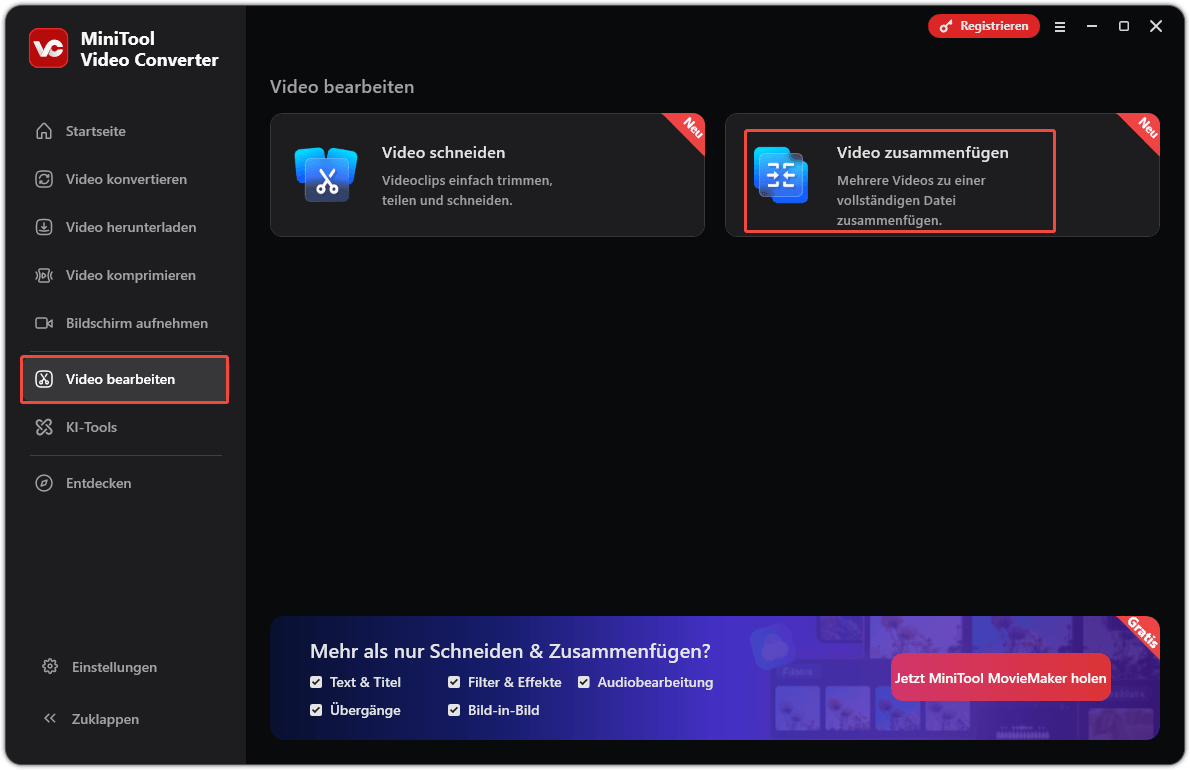Click the blue scissors icon of Video schneiden
Image resolution: width=1190 pixels, height=770 pixels.
click(326, 174)
